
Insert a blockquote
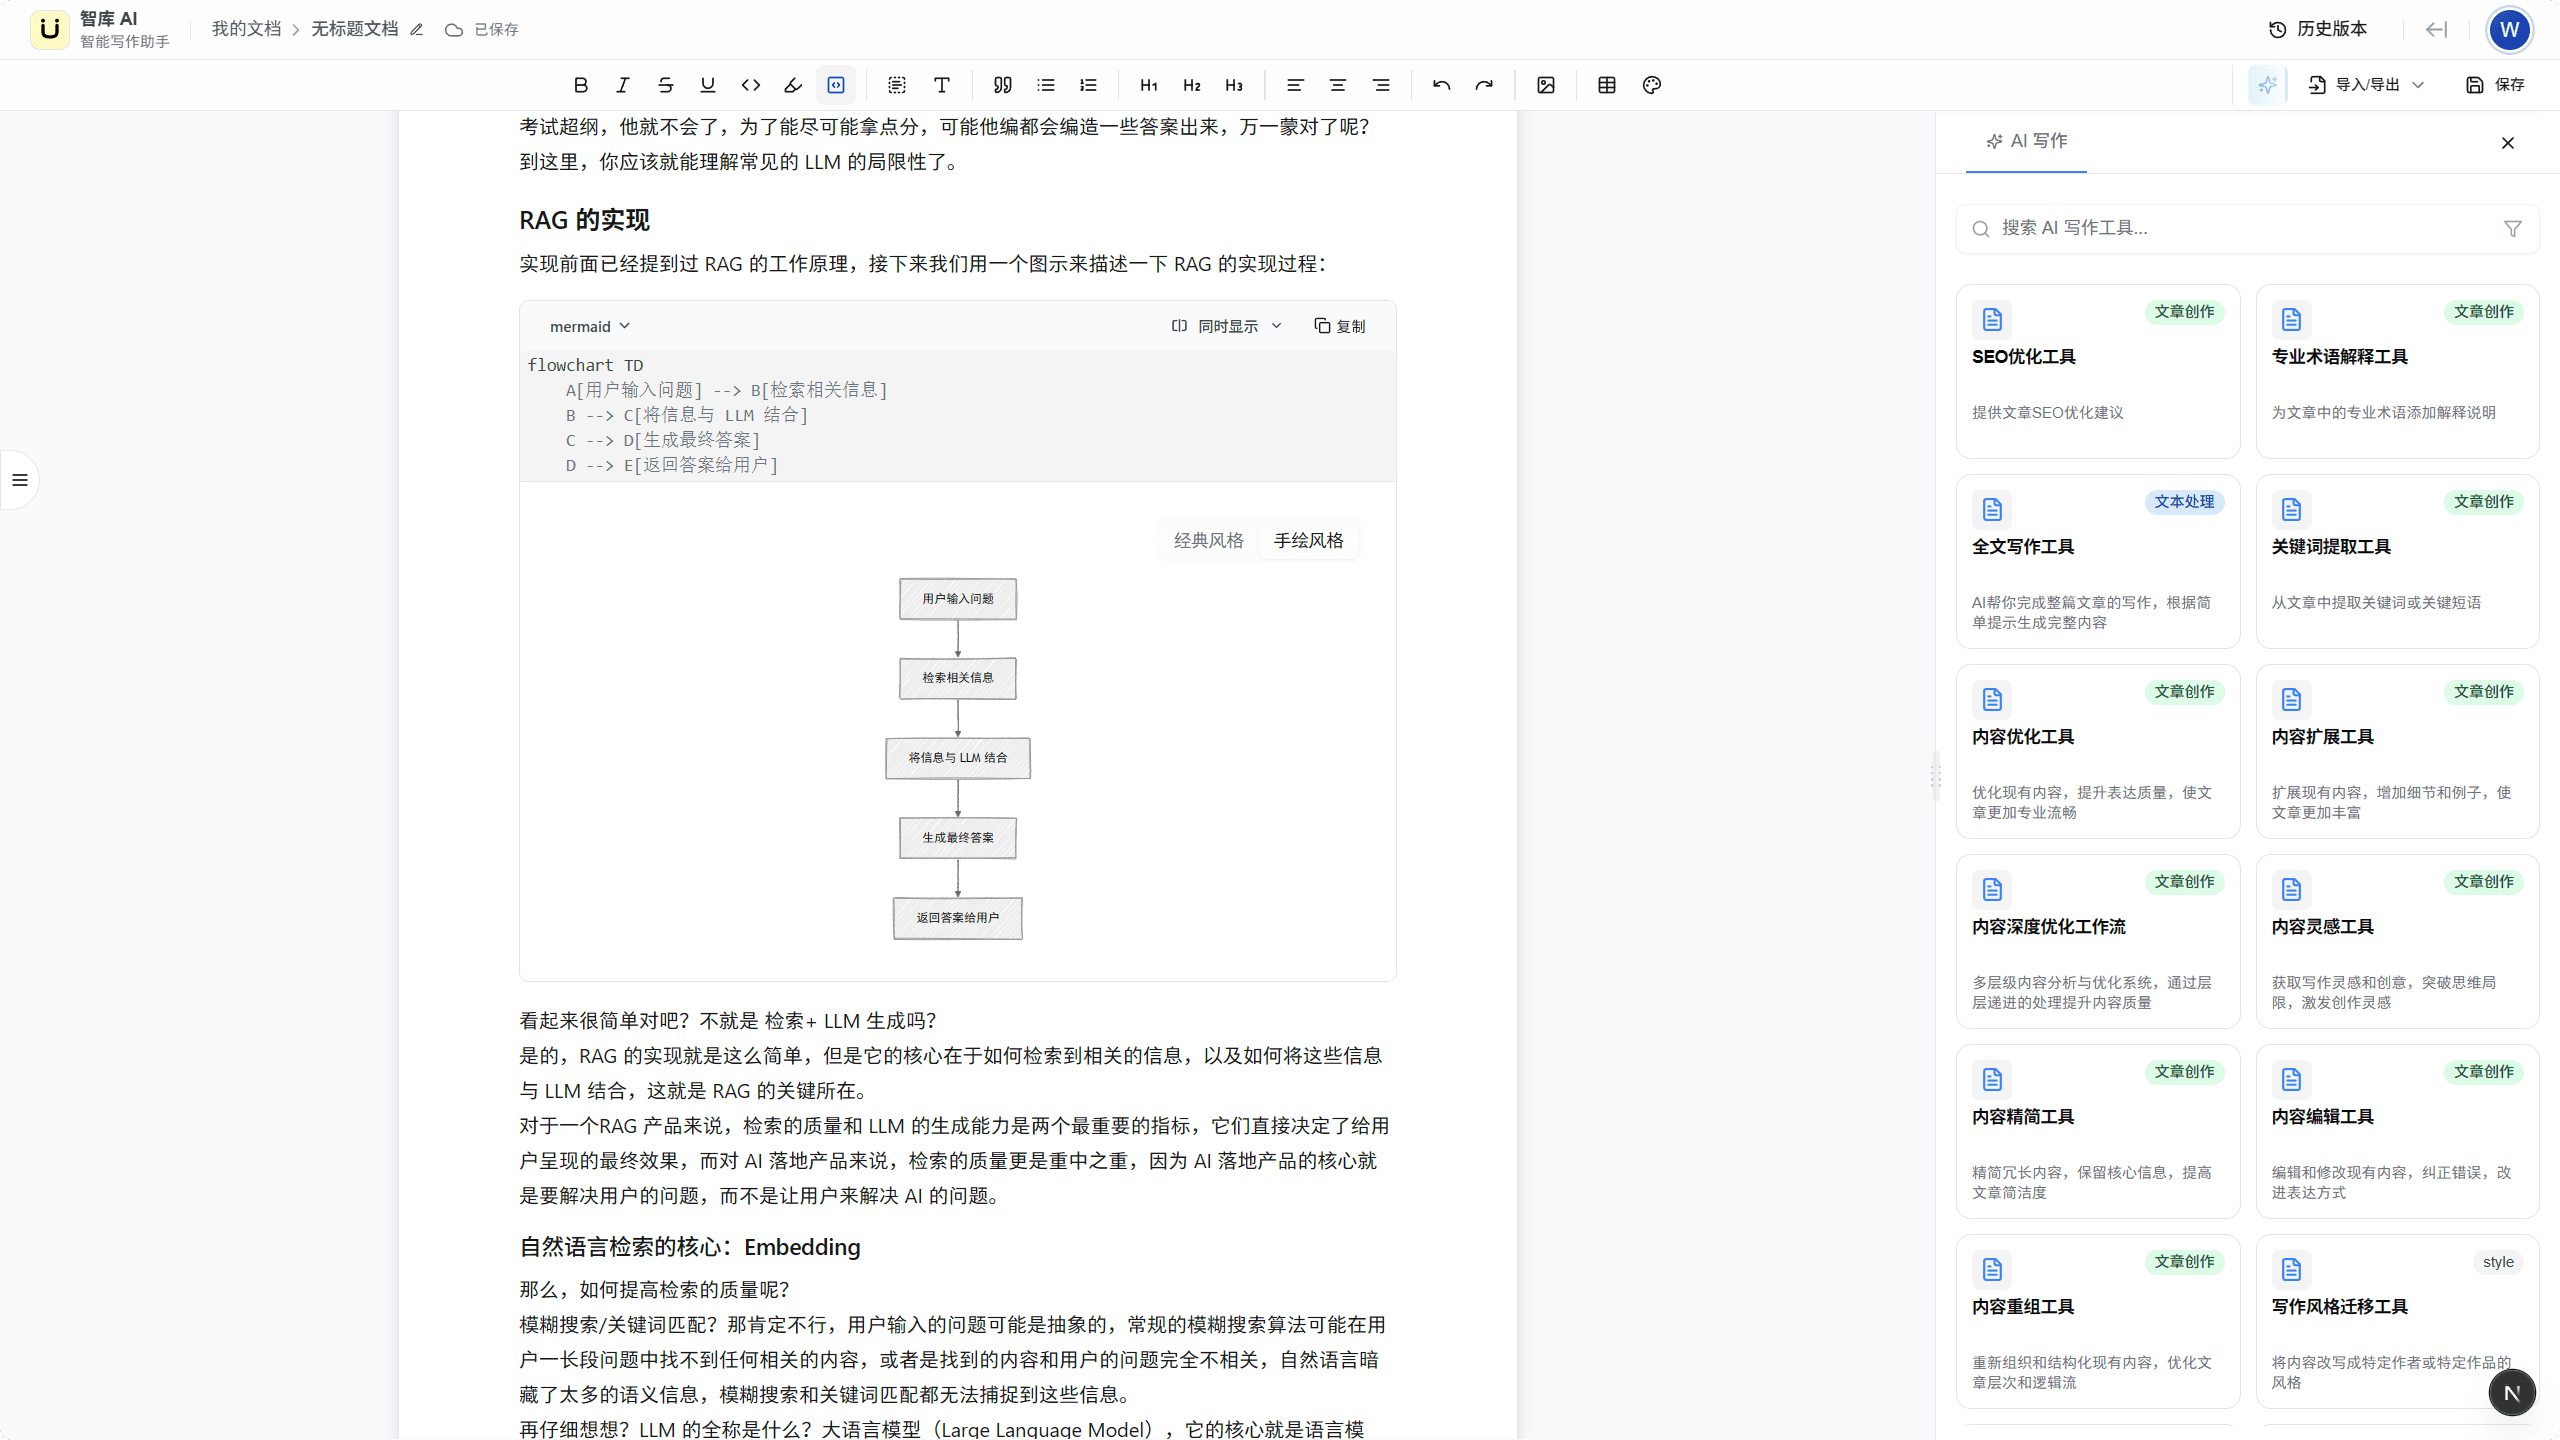(x=1002, y=85)
